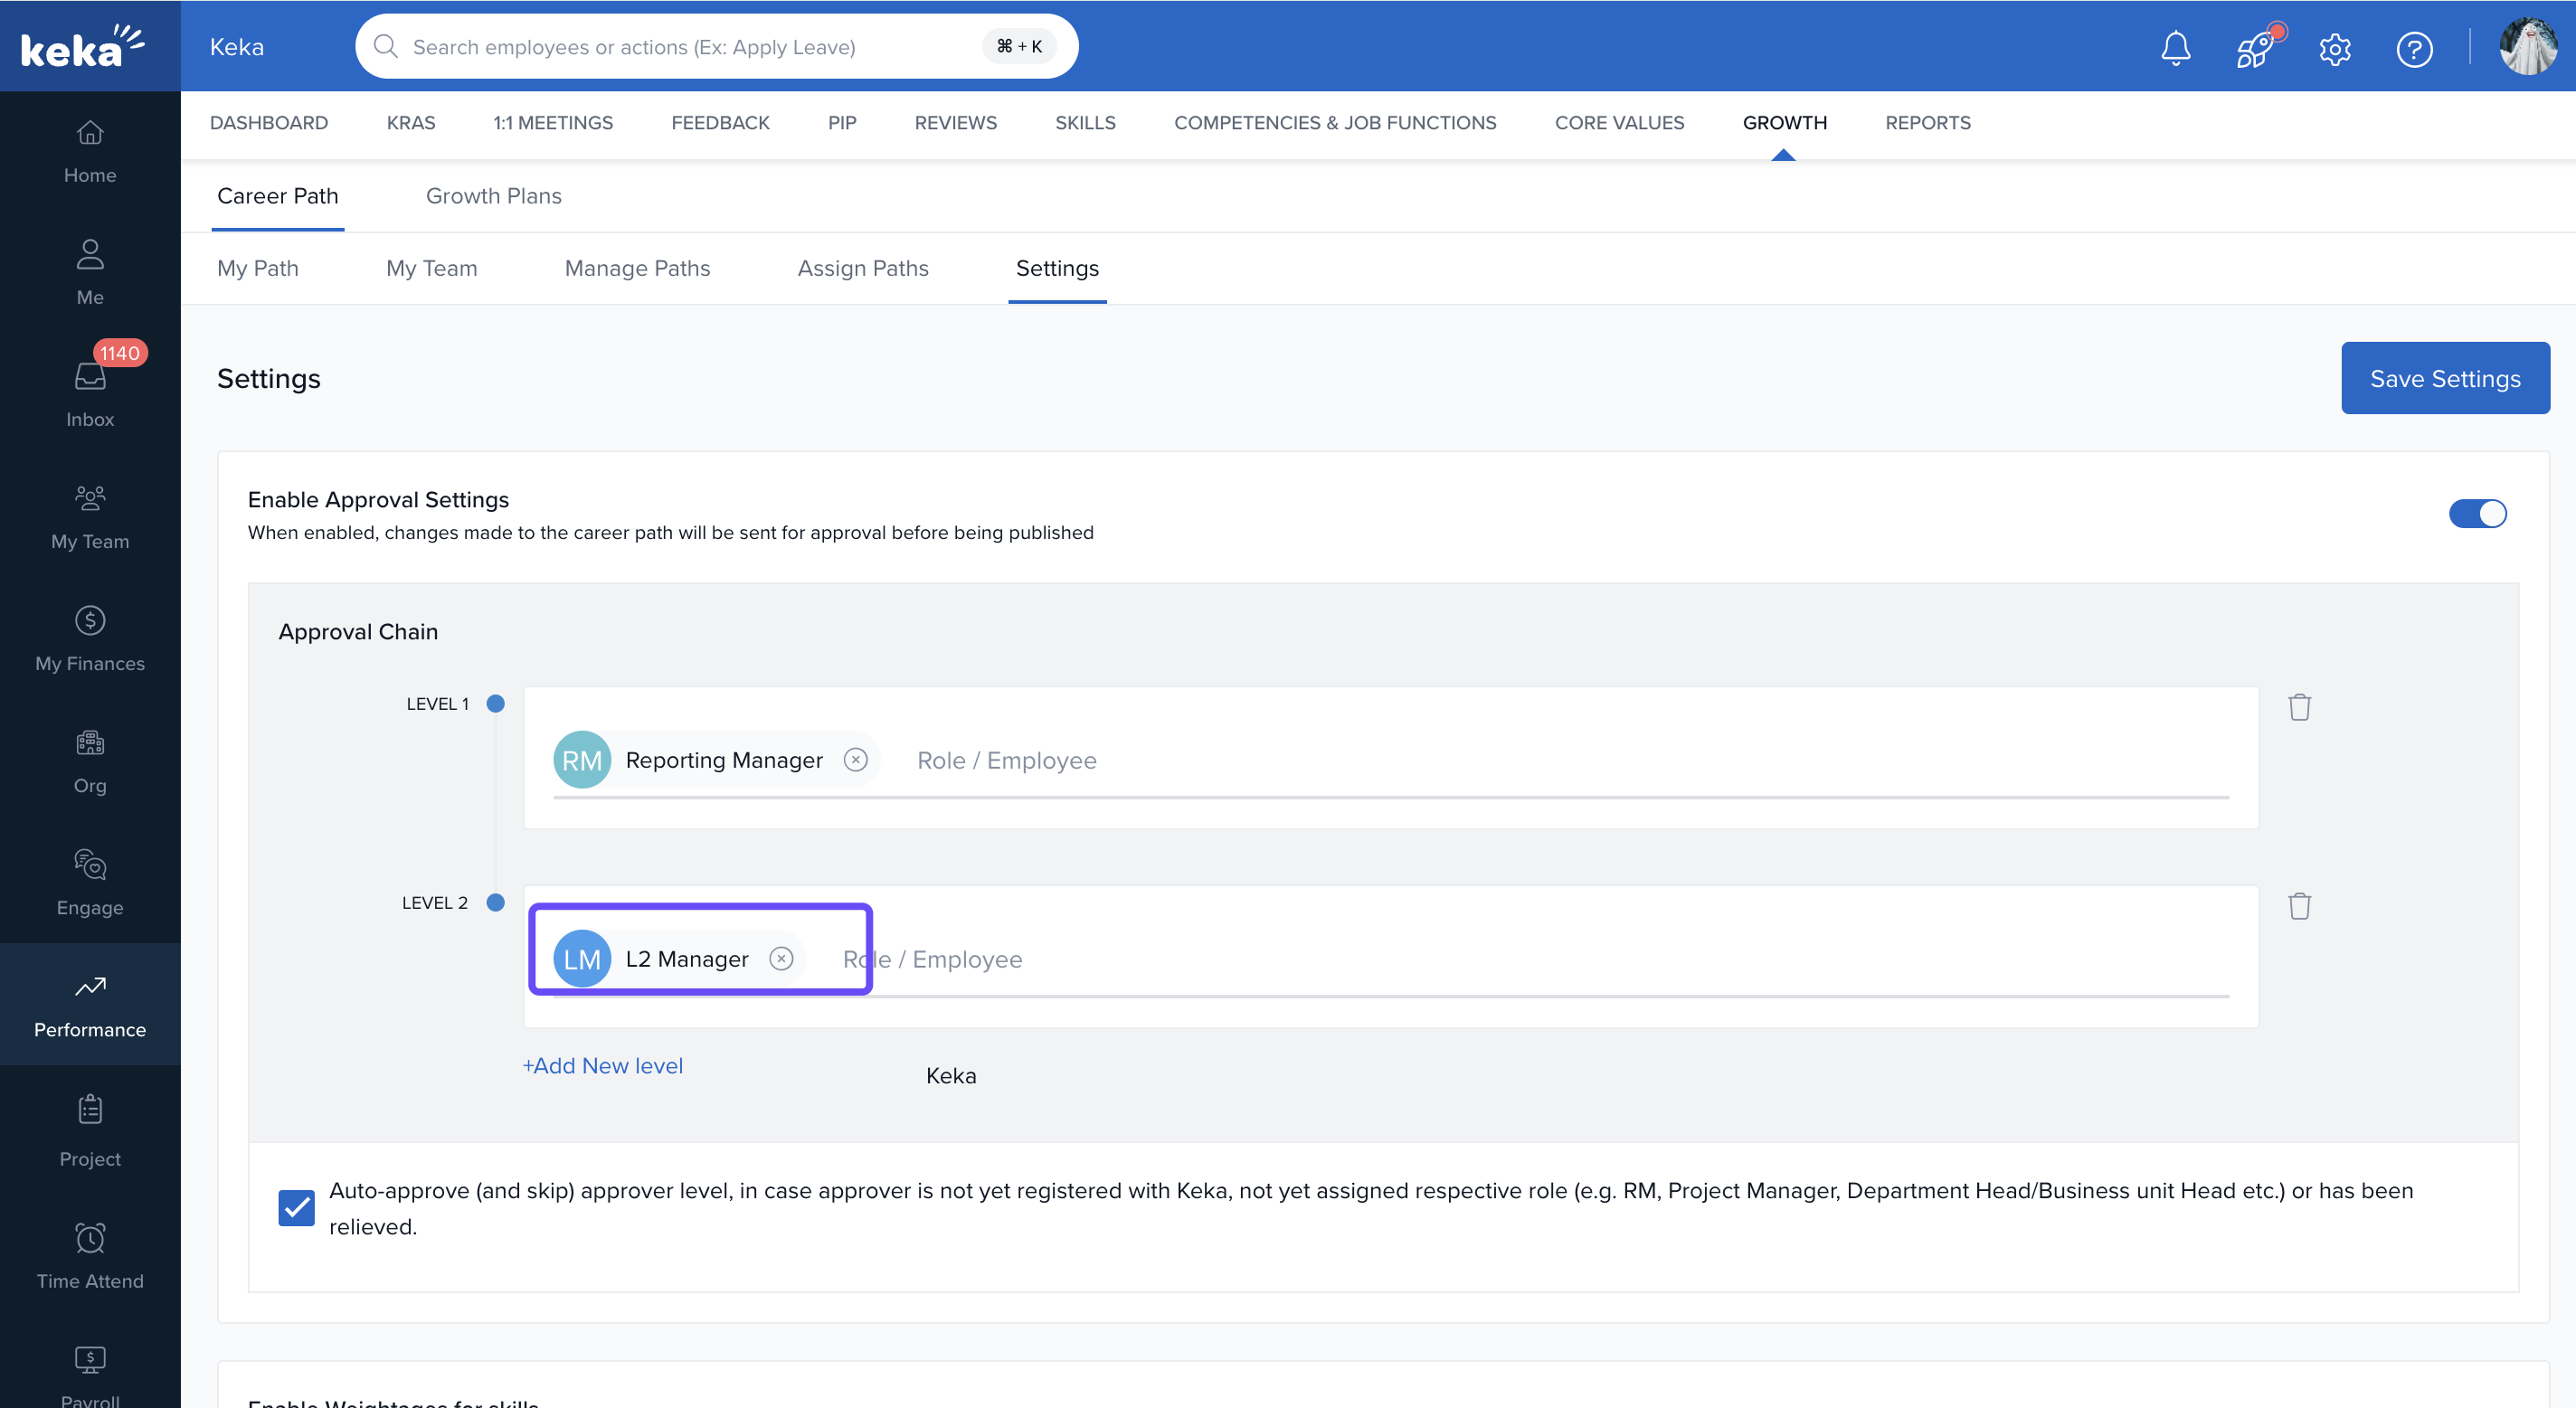Remove Reporting Manager chip via X icon
The image size is (2576, 1408).
(855, 760)
